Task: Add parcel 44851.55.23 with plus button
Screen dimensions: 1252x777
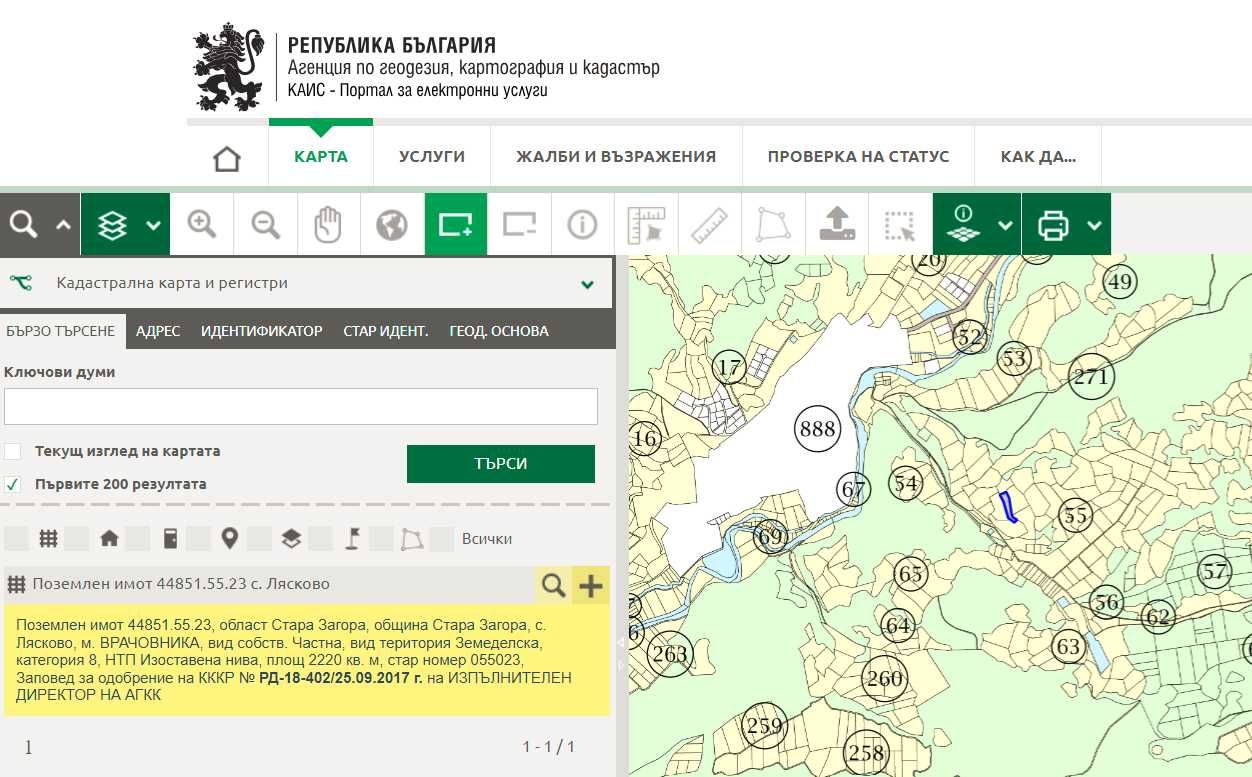Action: pyautogui.click(x=591, y=586)
